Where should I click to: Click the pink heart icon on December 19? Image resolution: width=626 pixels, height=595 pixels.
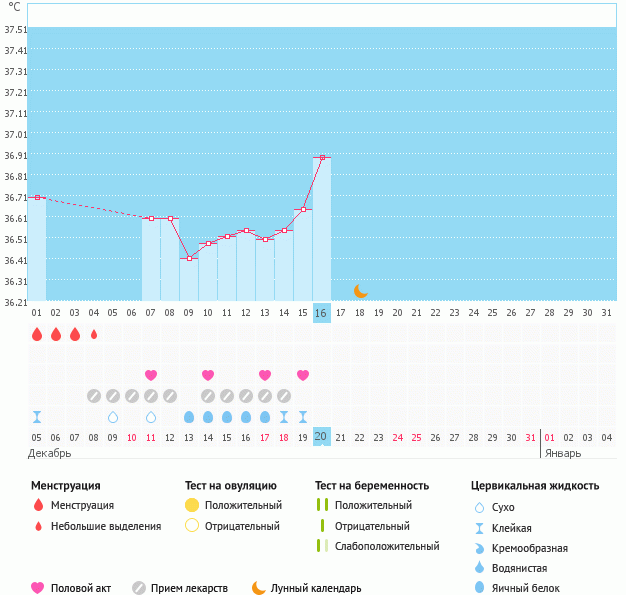point(303,375)
